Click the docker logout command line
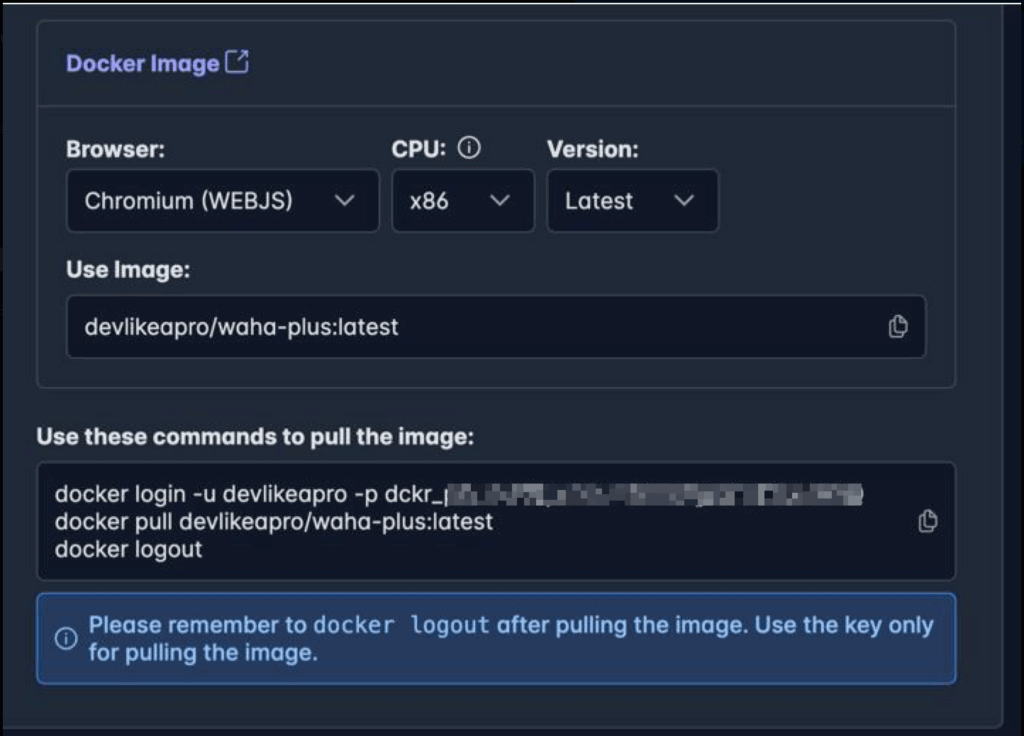Image resolution: width=1024 pixels, height=736 pixels. 128,549
